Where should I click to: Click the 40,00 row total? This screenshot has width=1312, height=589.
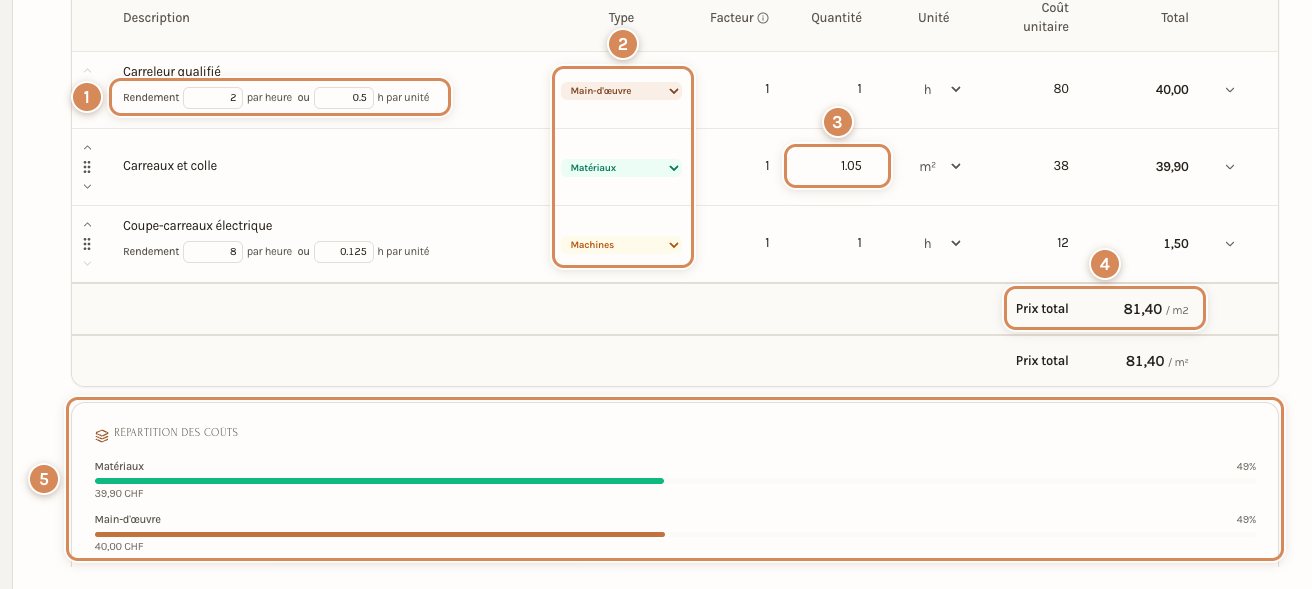(1172, 90)
